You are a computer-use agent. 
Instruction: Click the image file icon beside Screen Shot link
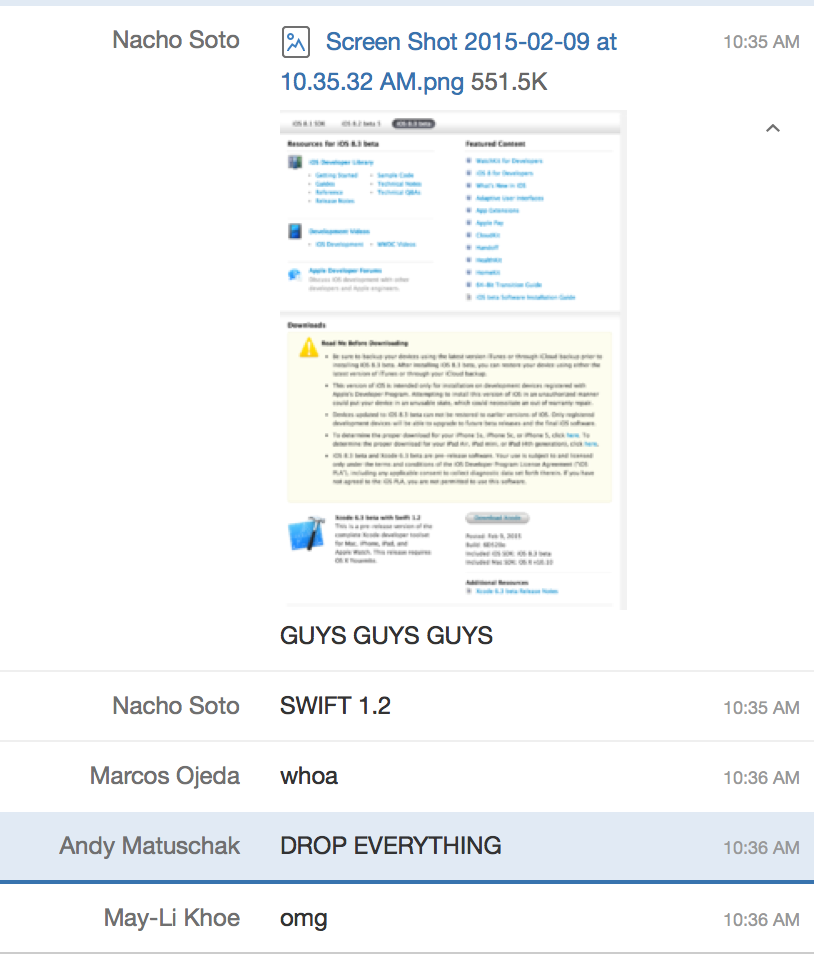pyautogui.click(x=296, y=43)
